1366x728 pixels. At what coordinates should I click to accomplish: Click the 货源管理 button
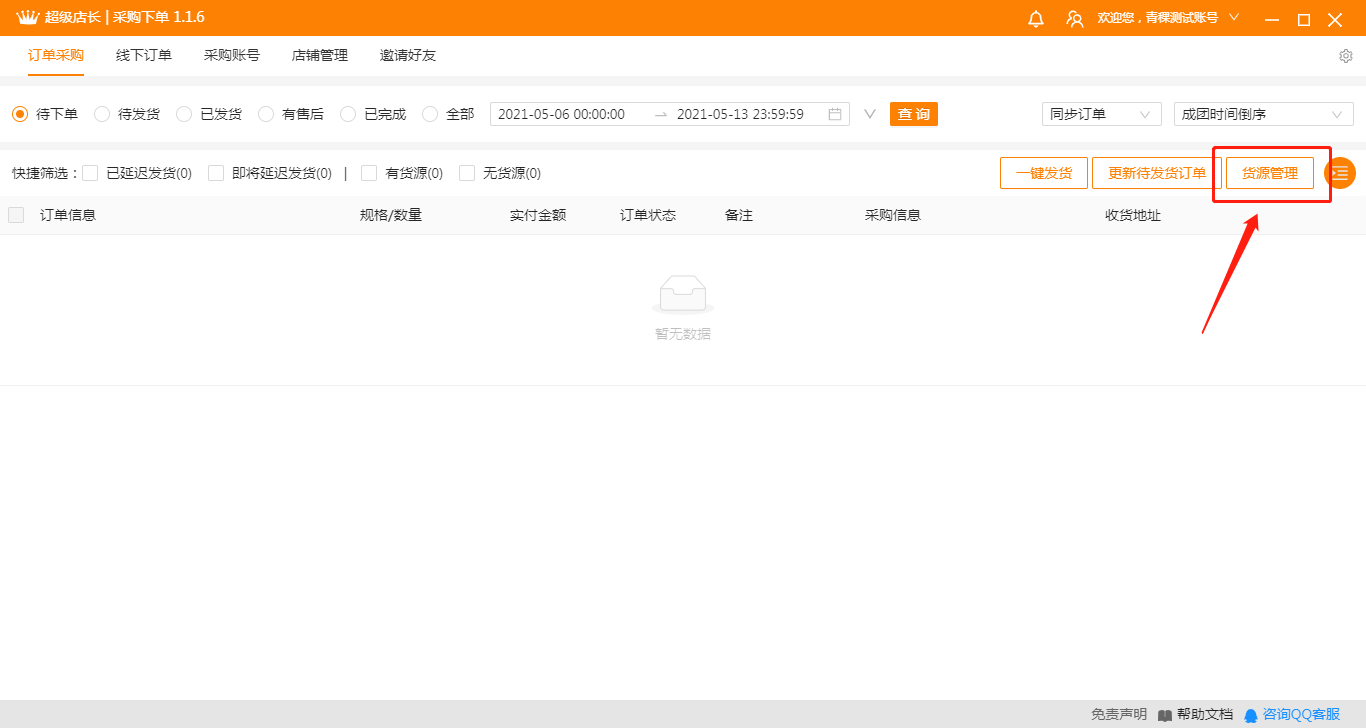[x=1270, y=173]
